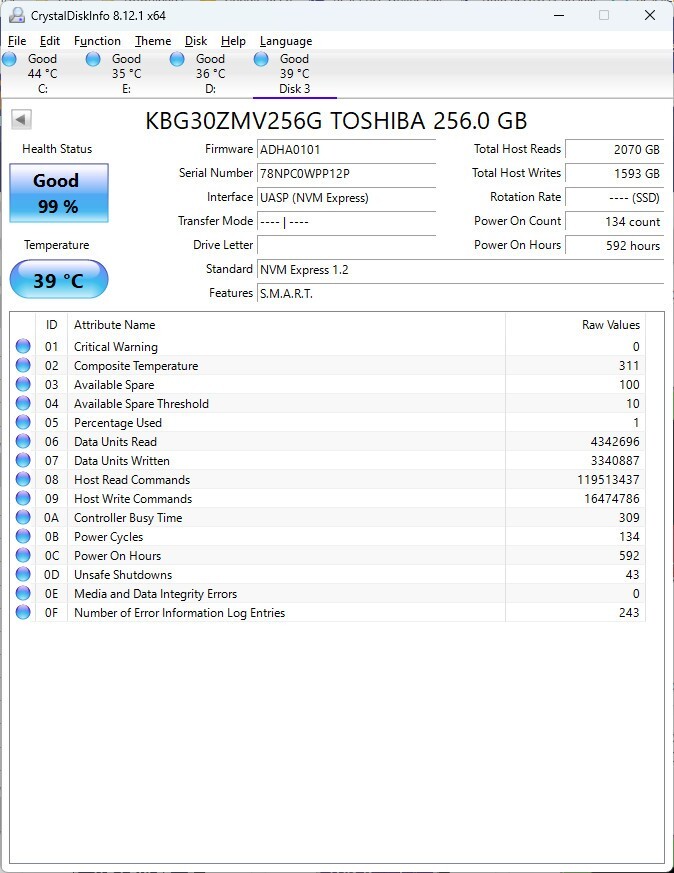Switch to the C: 44 °C disk tab
674x873 pixels.
(x=42, y=73)
